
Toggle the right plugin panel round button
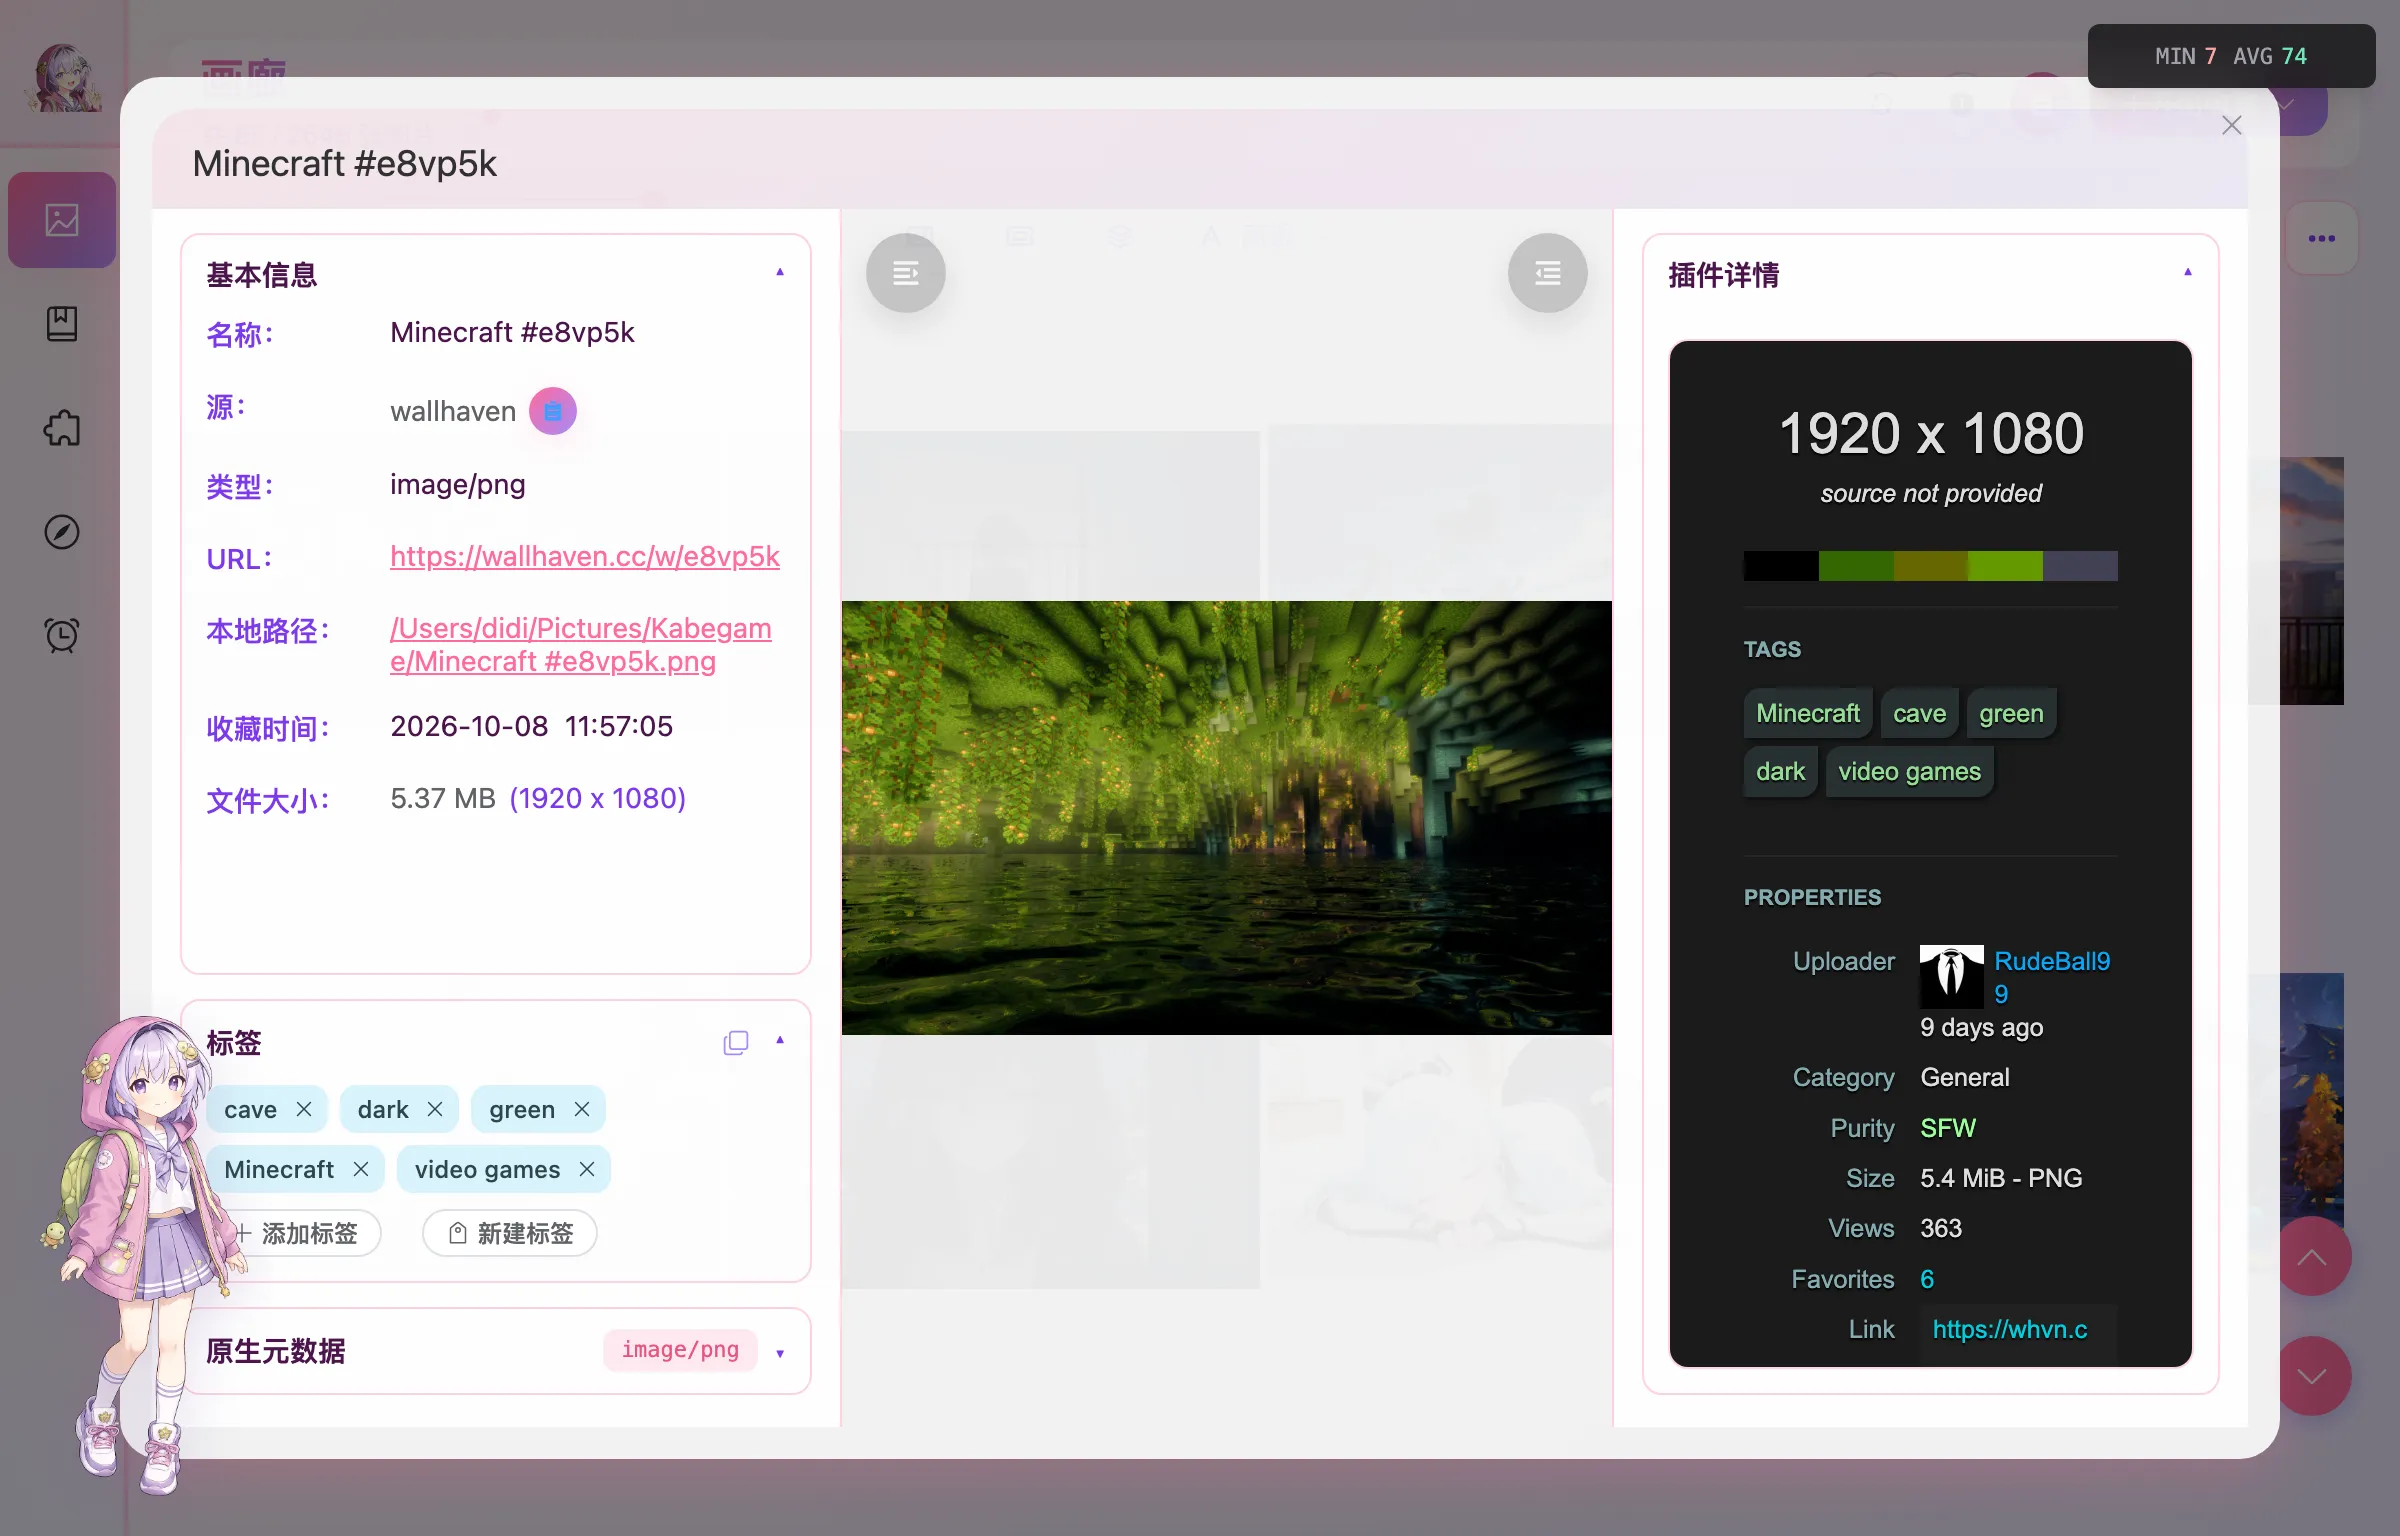click(1547, 273)
